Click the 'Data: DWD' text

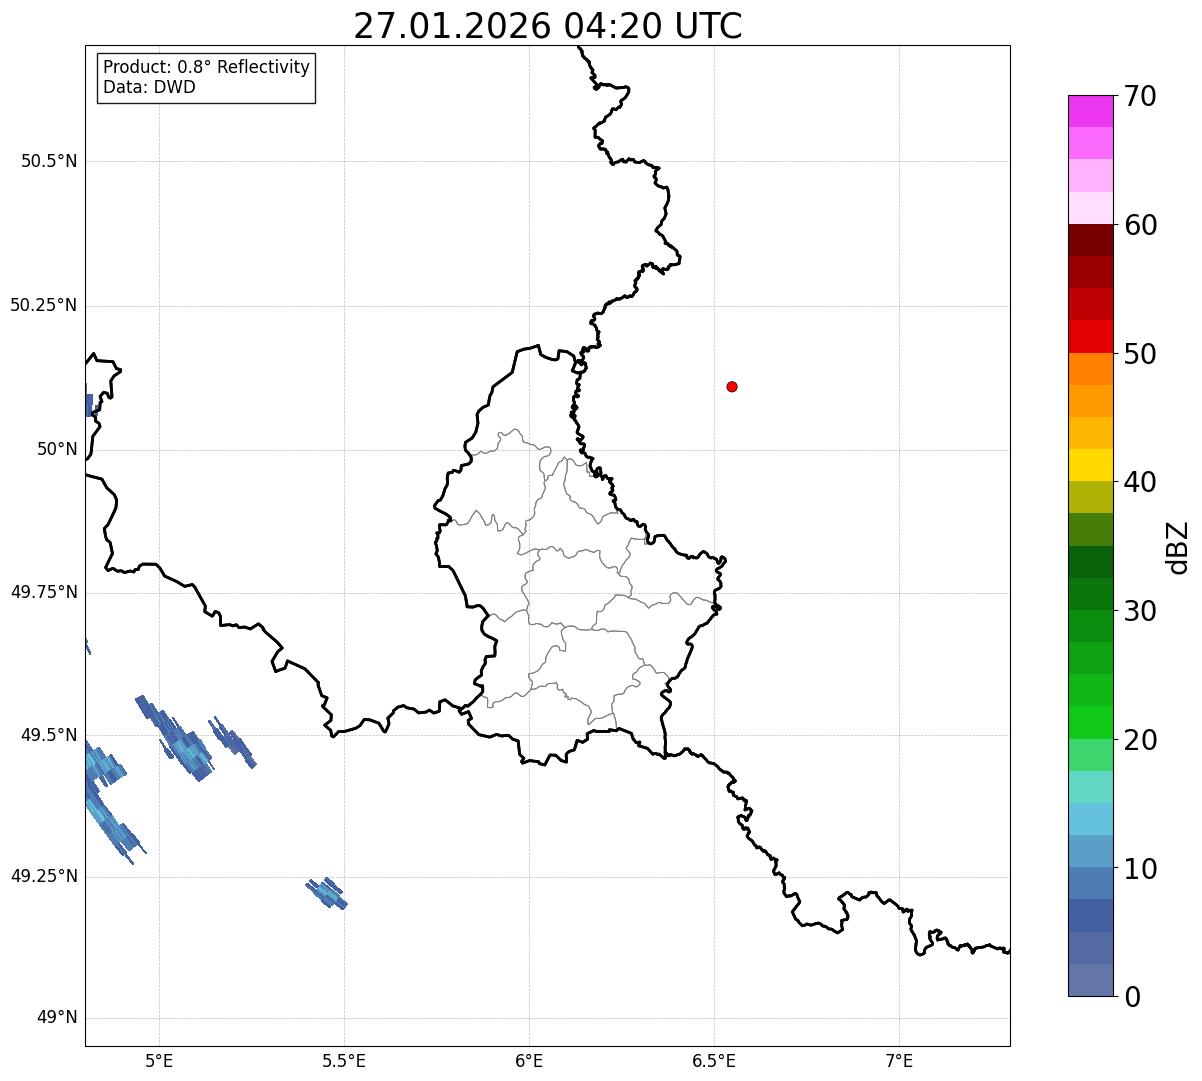pyautogui.click(x=149, y=87)
